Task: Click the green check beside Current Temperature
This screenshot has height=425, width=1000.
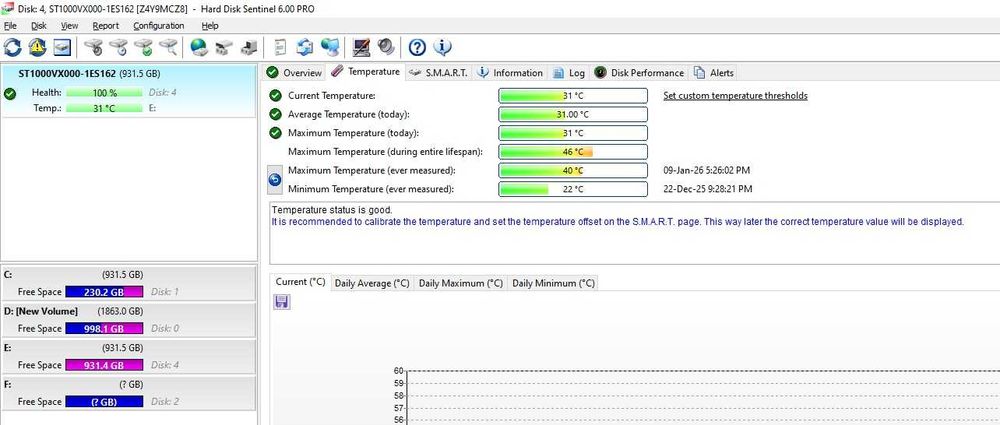Action: tap(275, 96)
